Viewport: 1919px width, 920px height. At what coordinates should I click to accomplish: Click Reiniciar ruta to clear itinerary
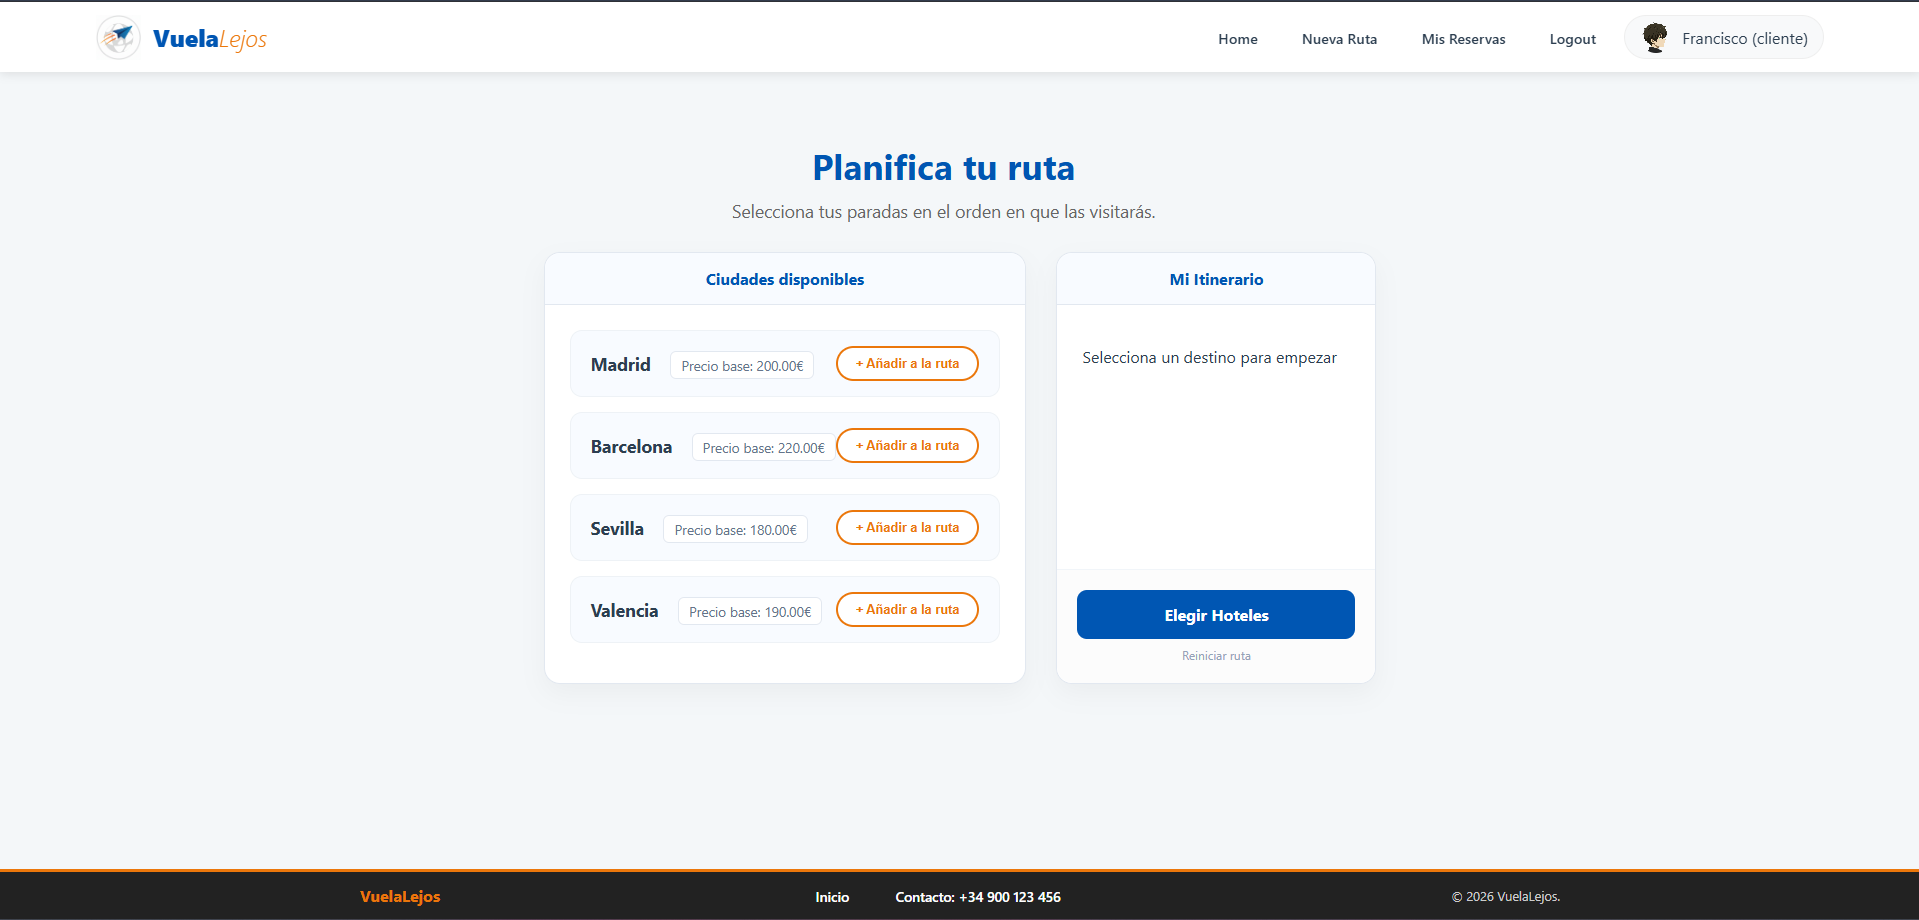pos(1215,656)
